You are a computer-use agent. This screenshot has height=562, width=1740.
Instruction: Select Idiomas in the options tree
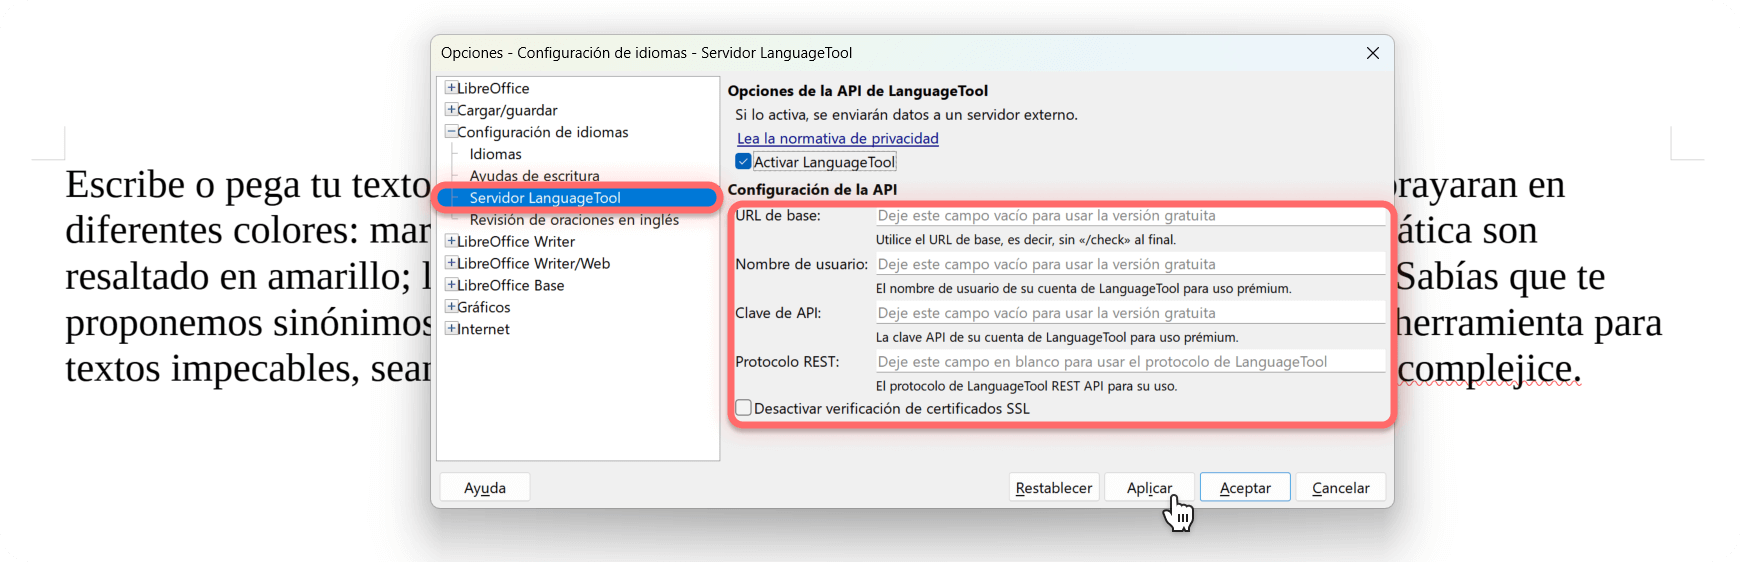pos(496,154)
